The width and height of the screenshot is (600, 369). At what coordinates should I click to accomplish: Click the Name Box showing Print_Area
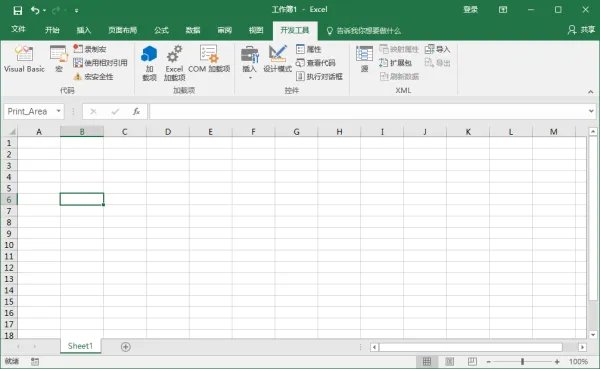pos(29,111)
